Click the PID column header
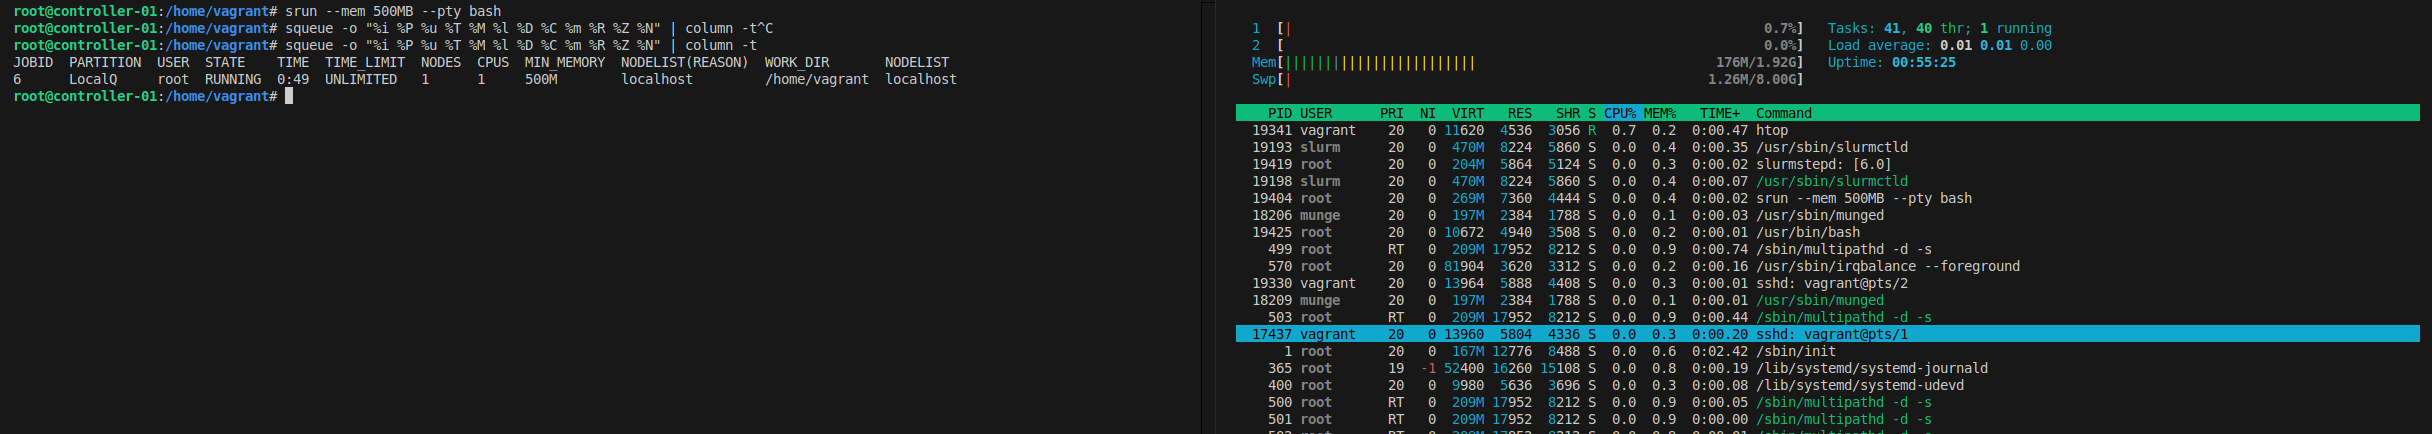 tap(1279, 113)
